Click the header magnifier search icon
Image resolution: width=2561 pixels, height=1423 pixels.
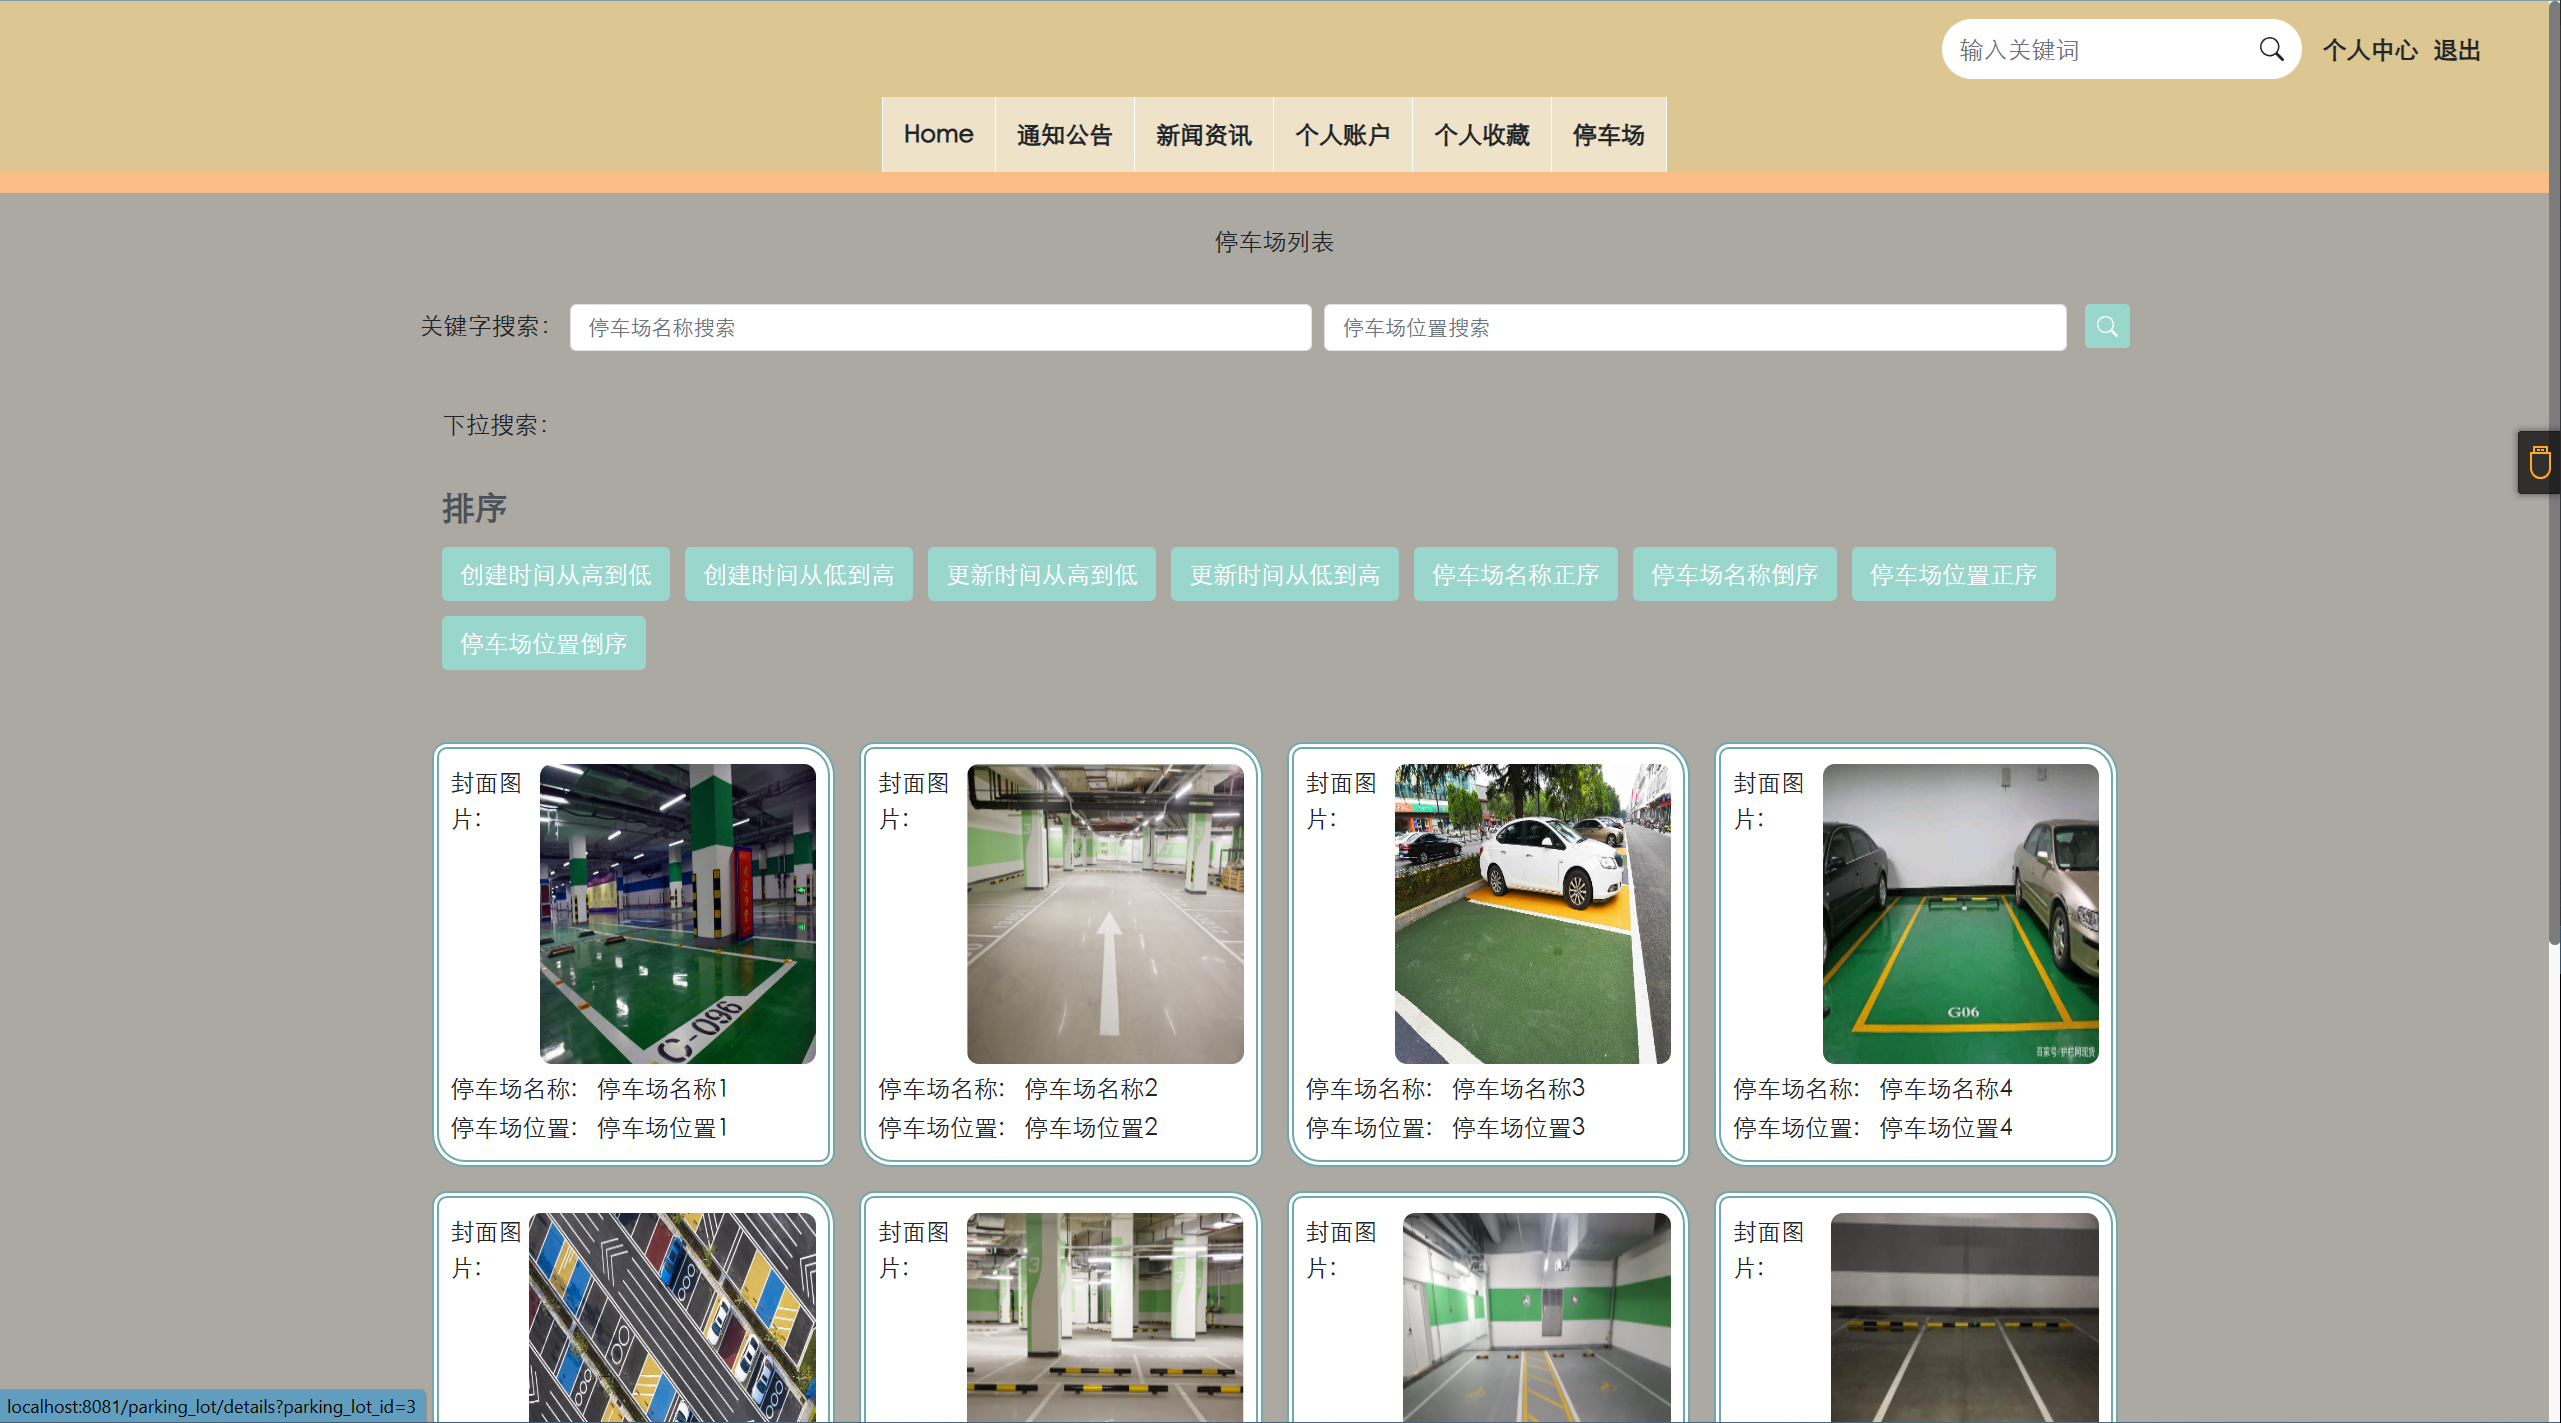click(2271, 50)
